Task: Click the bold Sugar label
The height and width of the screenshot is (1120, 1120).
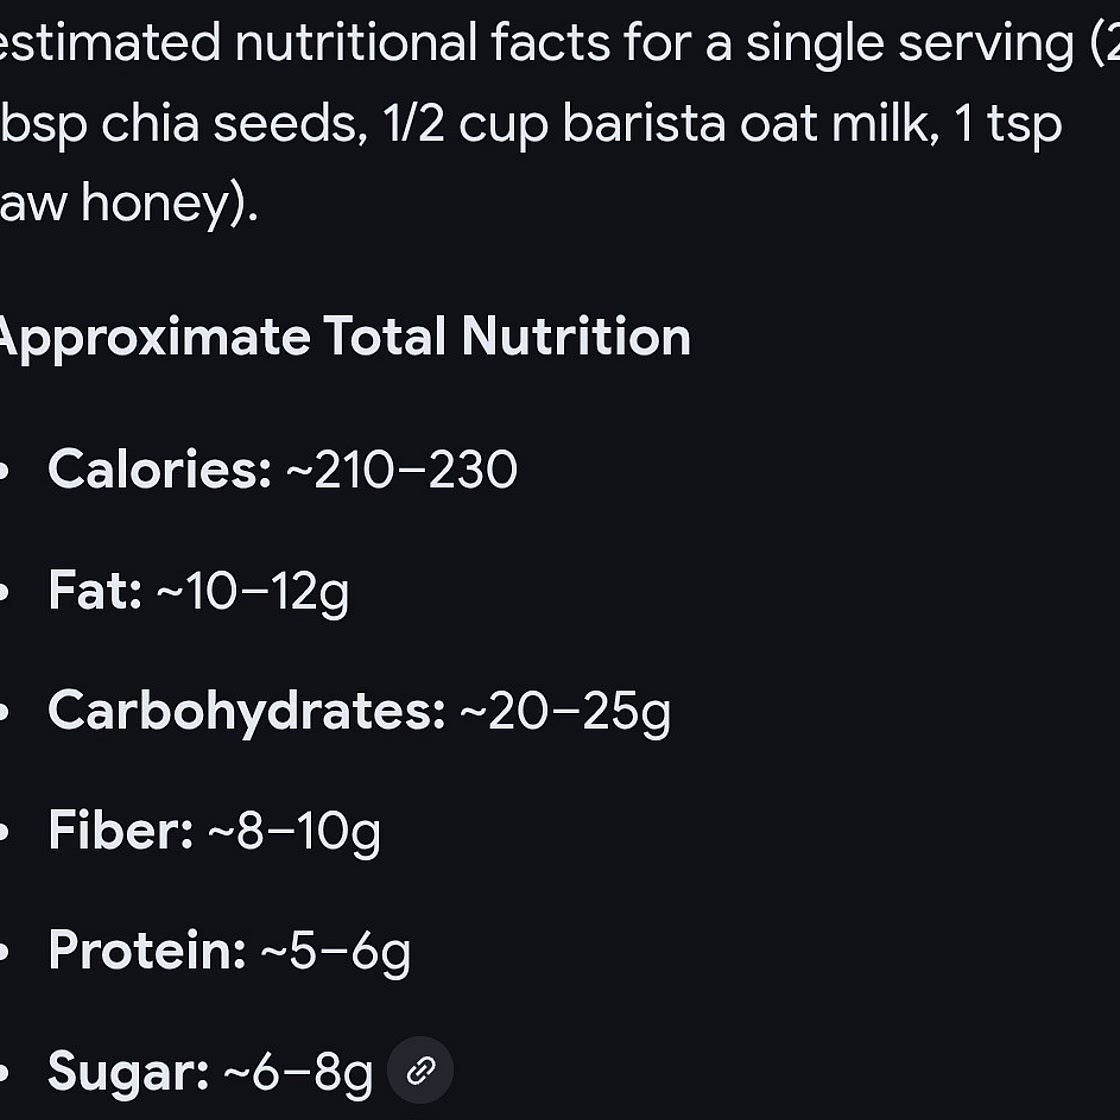Action: pyautogui.click(x=129, y=1071)
